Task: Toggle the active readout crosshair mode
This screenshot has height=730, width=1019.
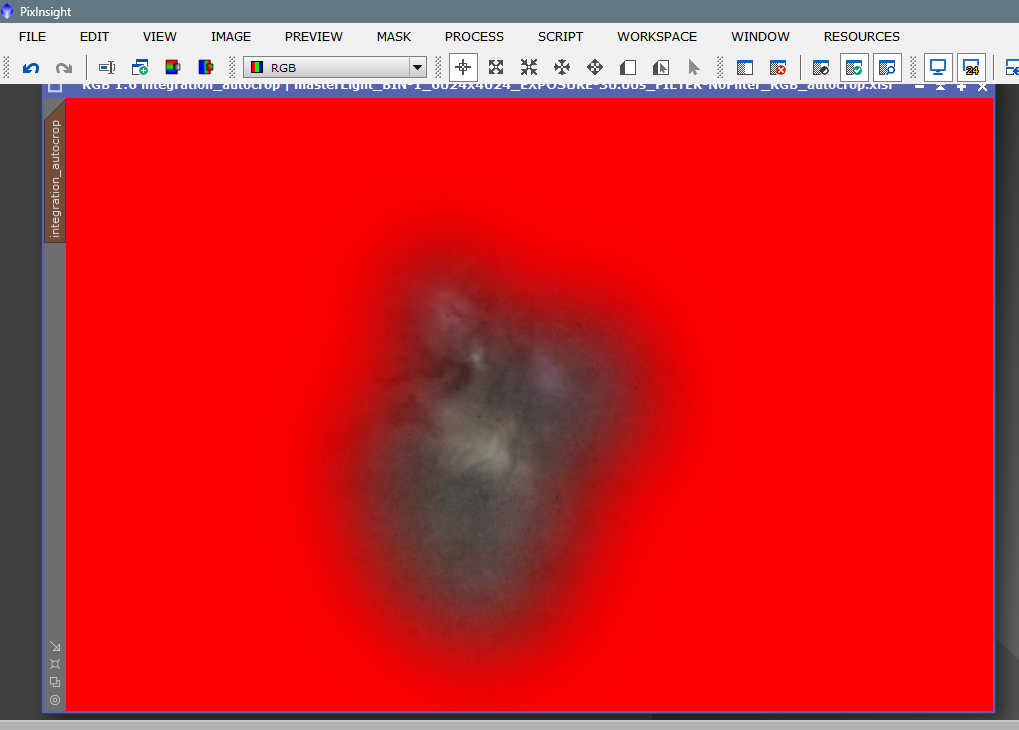Action: [x=463, y=68]
